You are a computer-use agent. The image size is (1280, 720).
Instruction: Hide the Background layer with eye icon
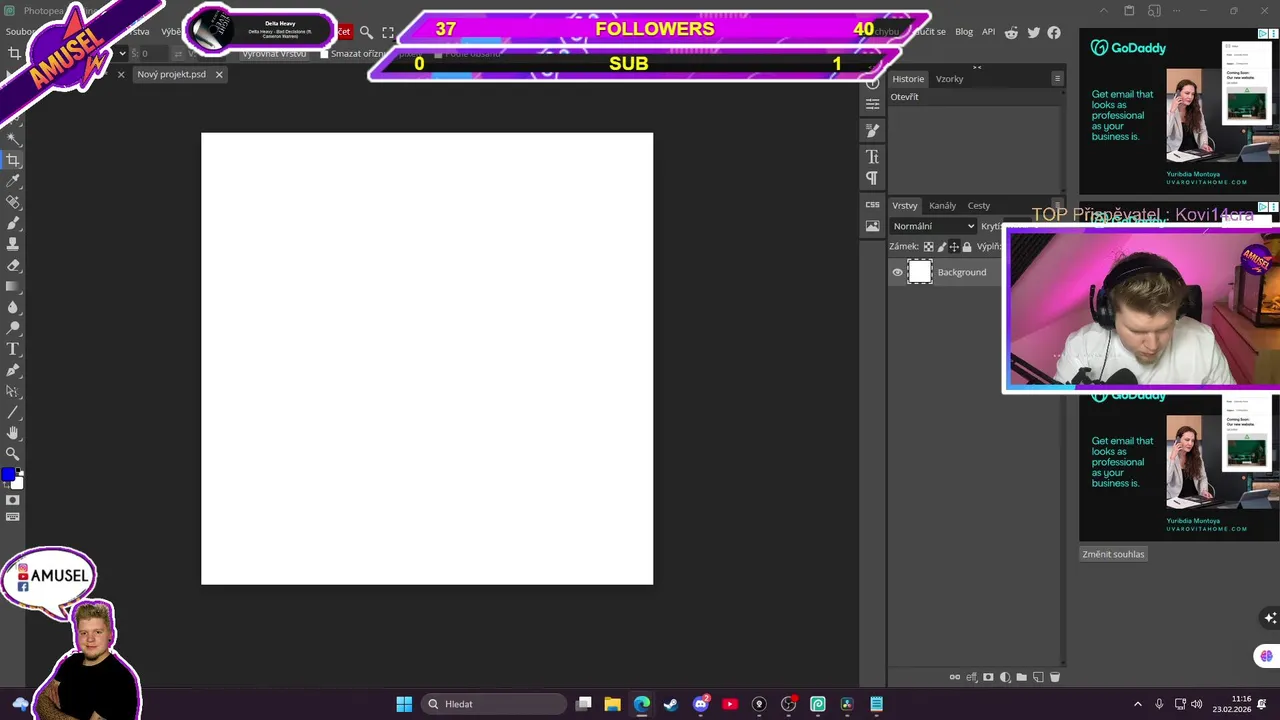click(897, 272)
